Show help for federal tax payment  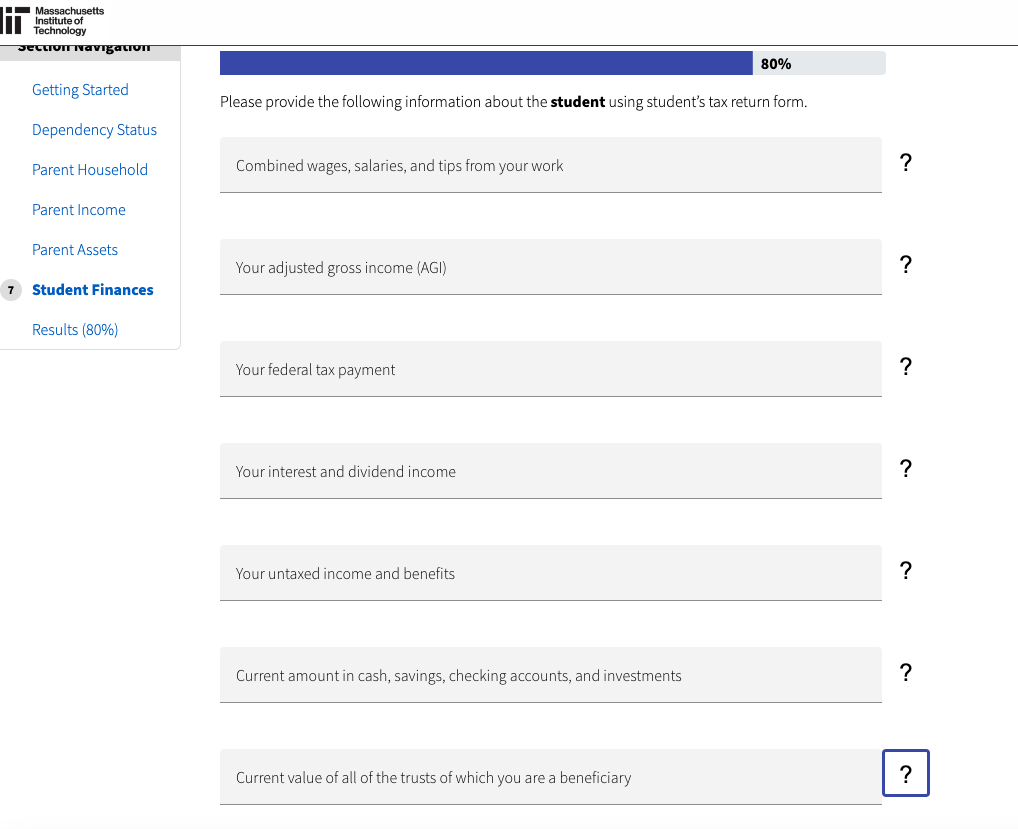[x=905, y=367]
